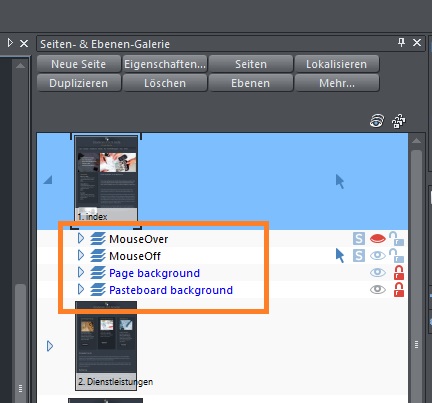Click the S solo icon on the MouseOver layer
This screenshot has width=432, height=403.
359,239
